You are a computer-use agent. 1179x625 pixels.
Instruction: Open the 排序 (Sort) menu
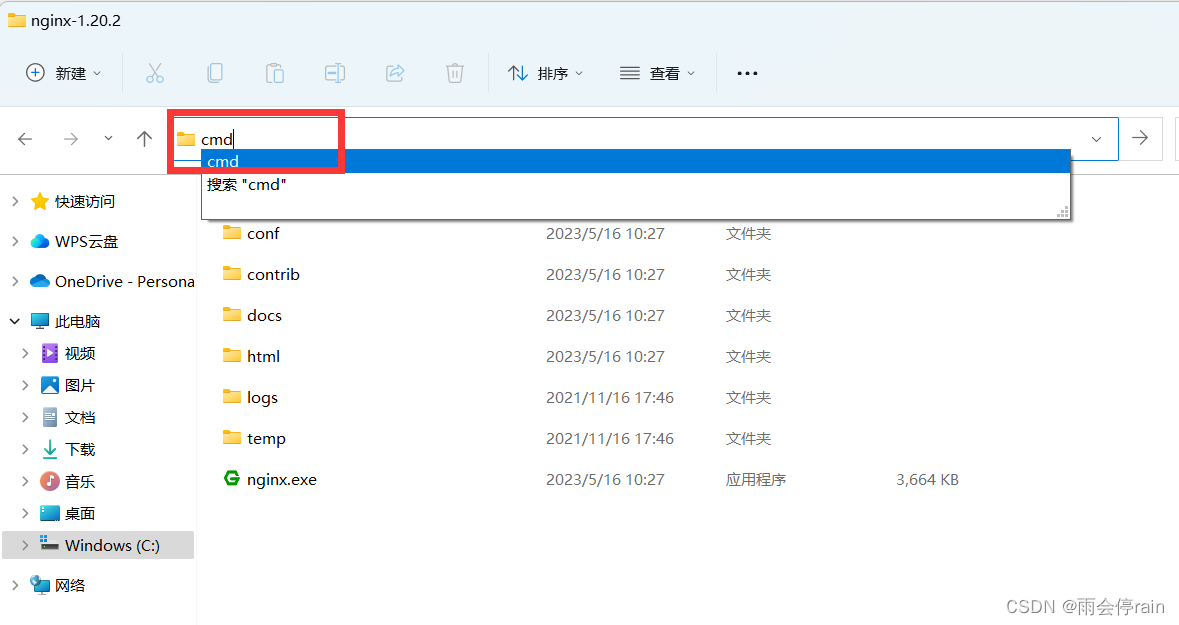pyautogui.click(x=546, y=73)
